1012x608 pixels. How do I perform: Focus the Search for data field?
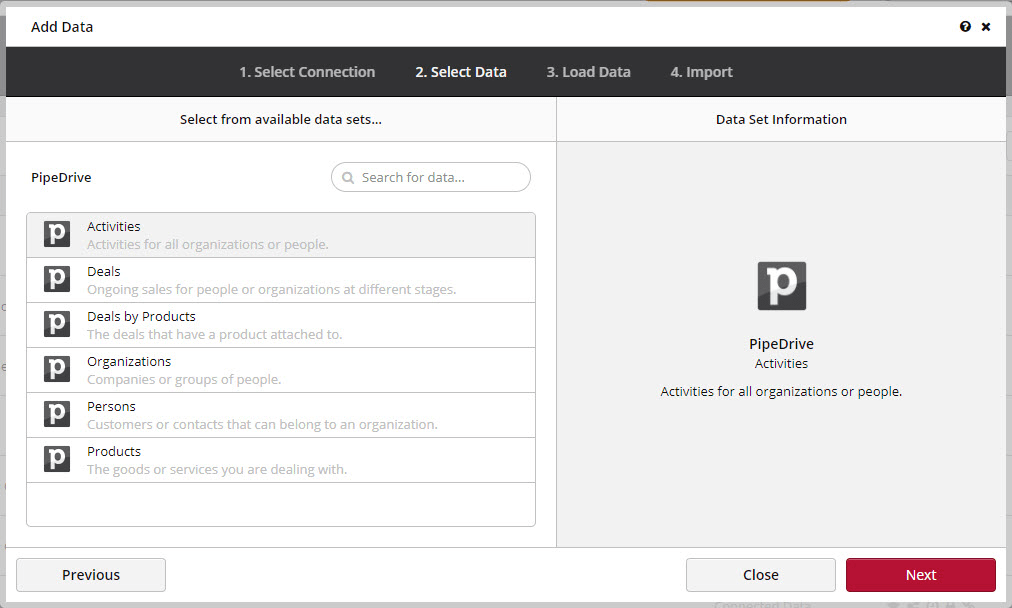click(x=430, y=177)
